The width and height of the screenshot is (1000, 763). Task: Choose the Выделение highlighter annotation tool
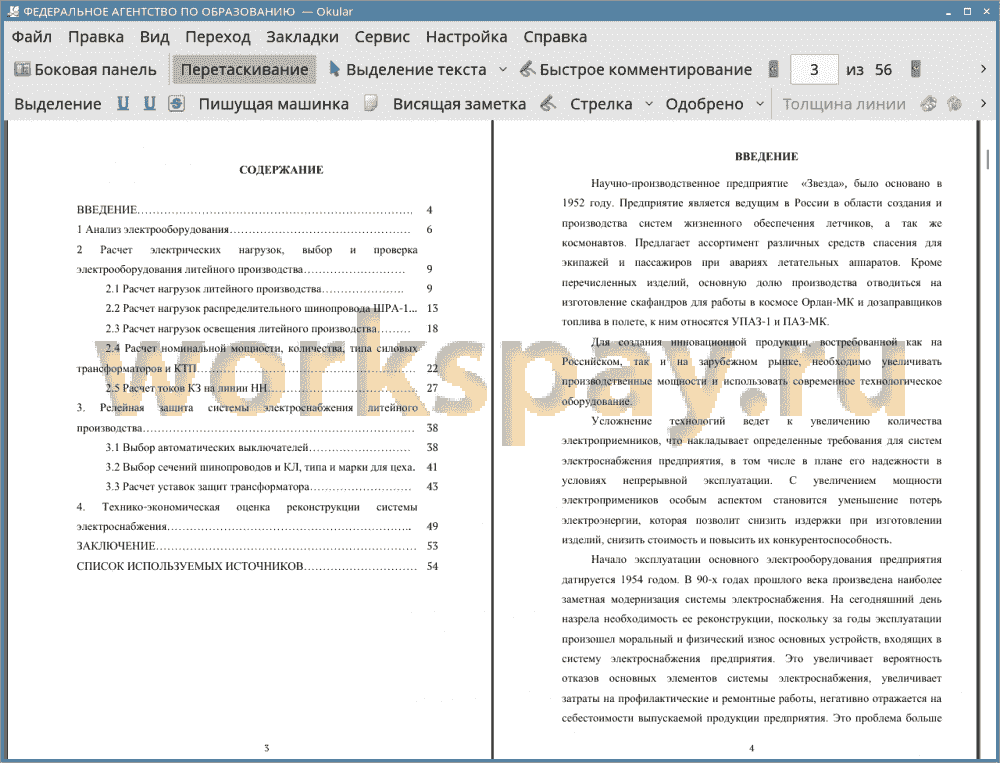pos(57,104)
